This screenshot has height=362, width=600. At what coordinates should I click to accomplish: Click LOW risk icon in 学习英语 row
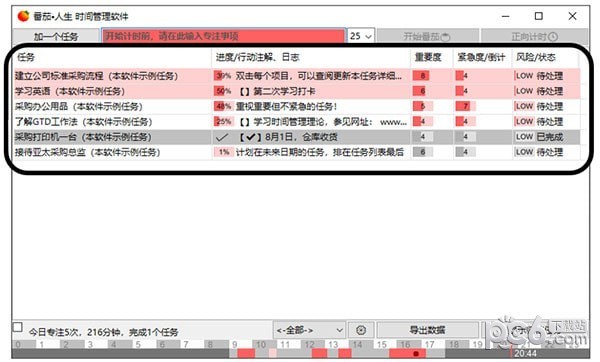[x=524, y=91]
